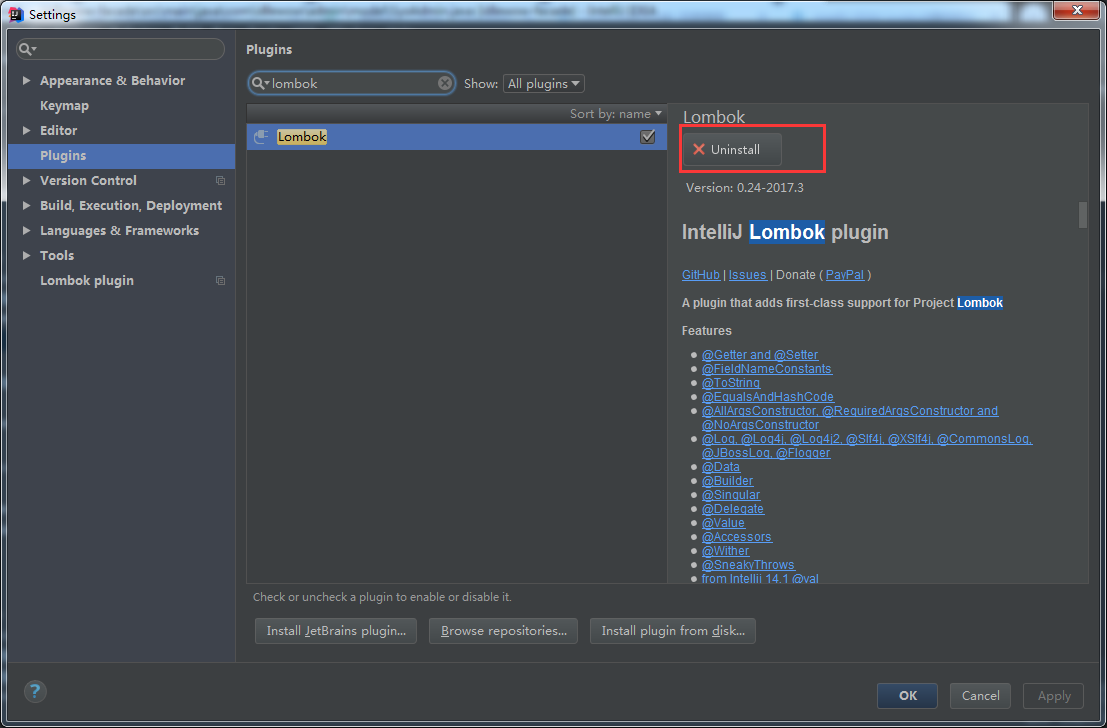Image resolution: width=1107 pixels, height=728 pixels.
Task: Focus the plugin search field
Action: [352, 83]
